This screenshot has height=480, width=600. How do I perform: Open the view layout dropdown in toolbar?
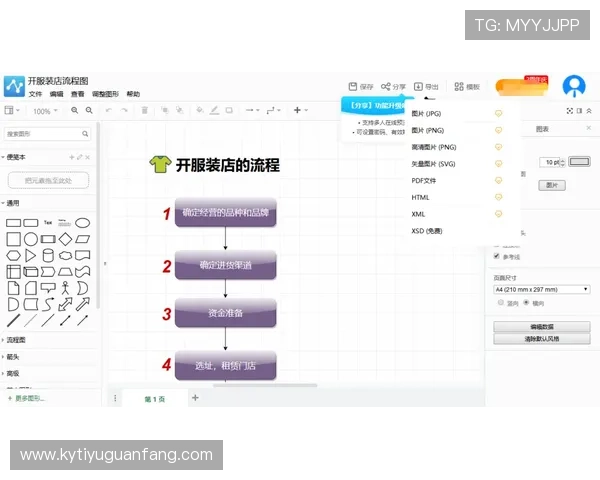pyautogui.click(x=12, y=111)
